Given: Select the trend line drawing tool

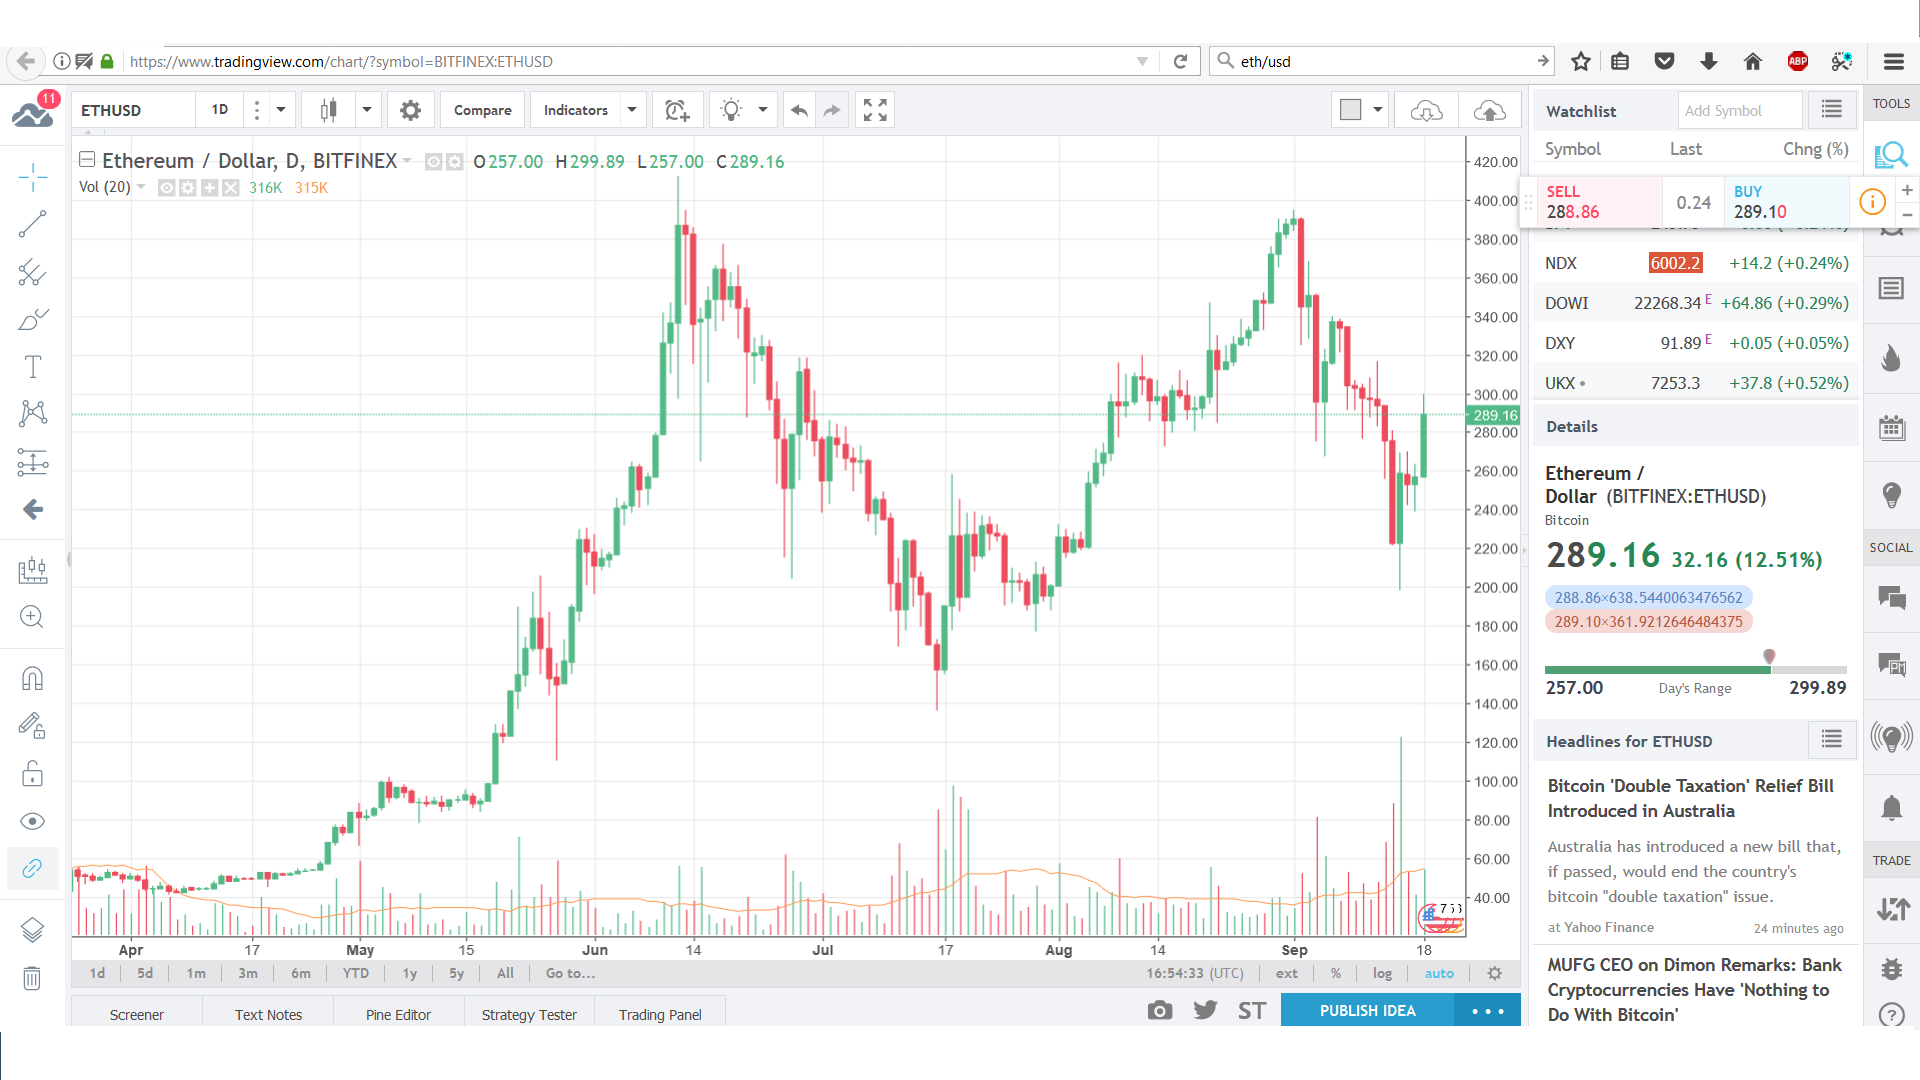Looking at the screenshot, I should 32,224.
